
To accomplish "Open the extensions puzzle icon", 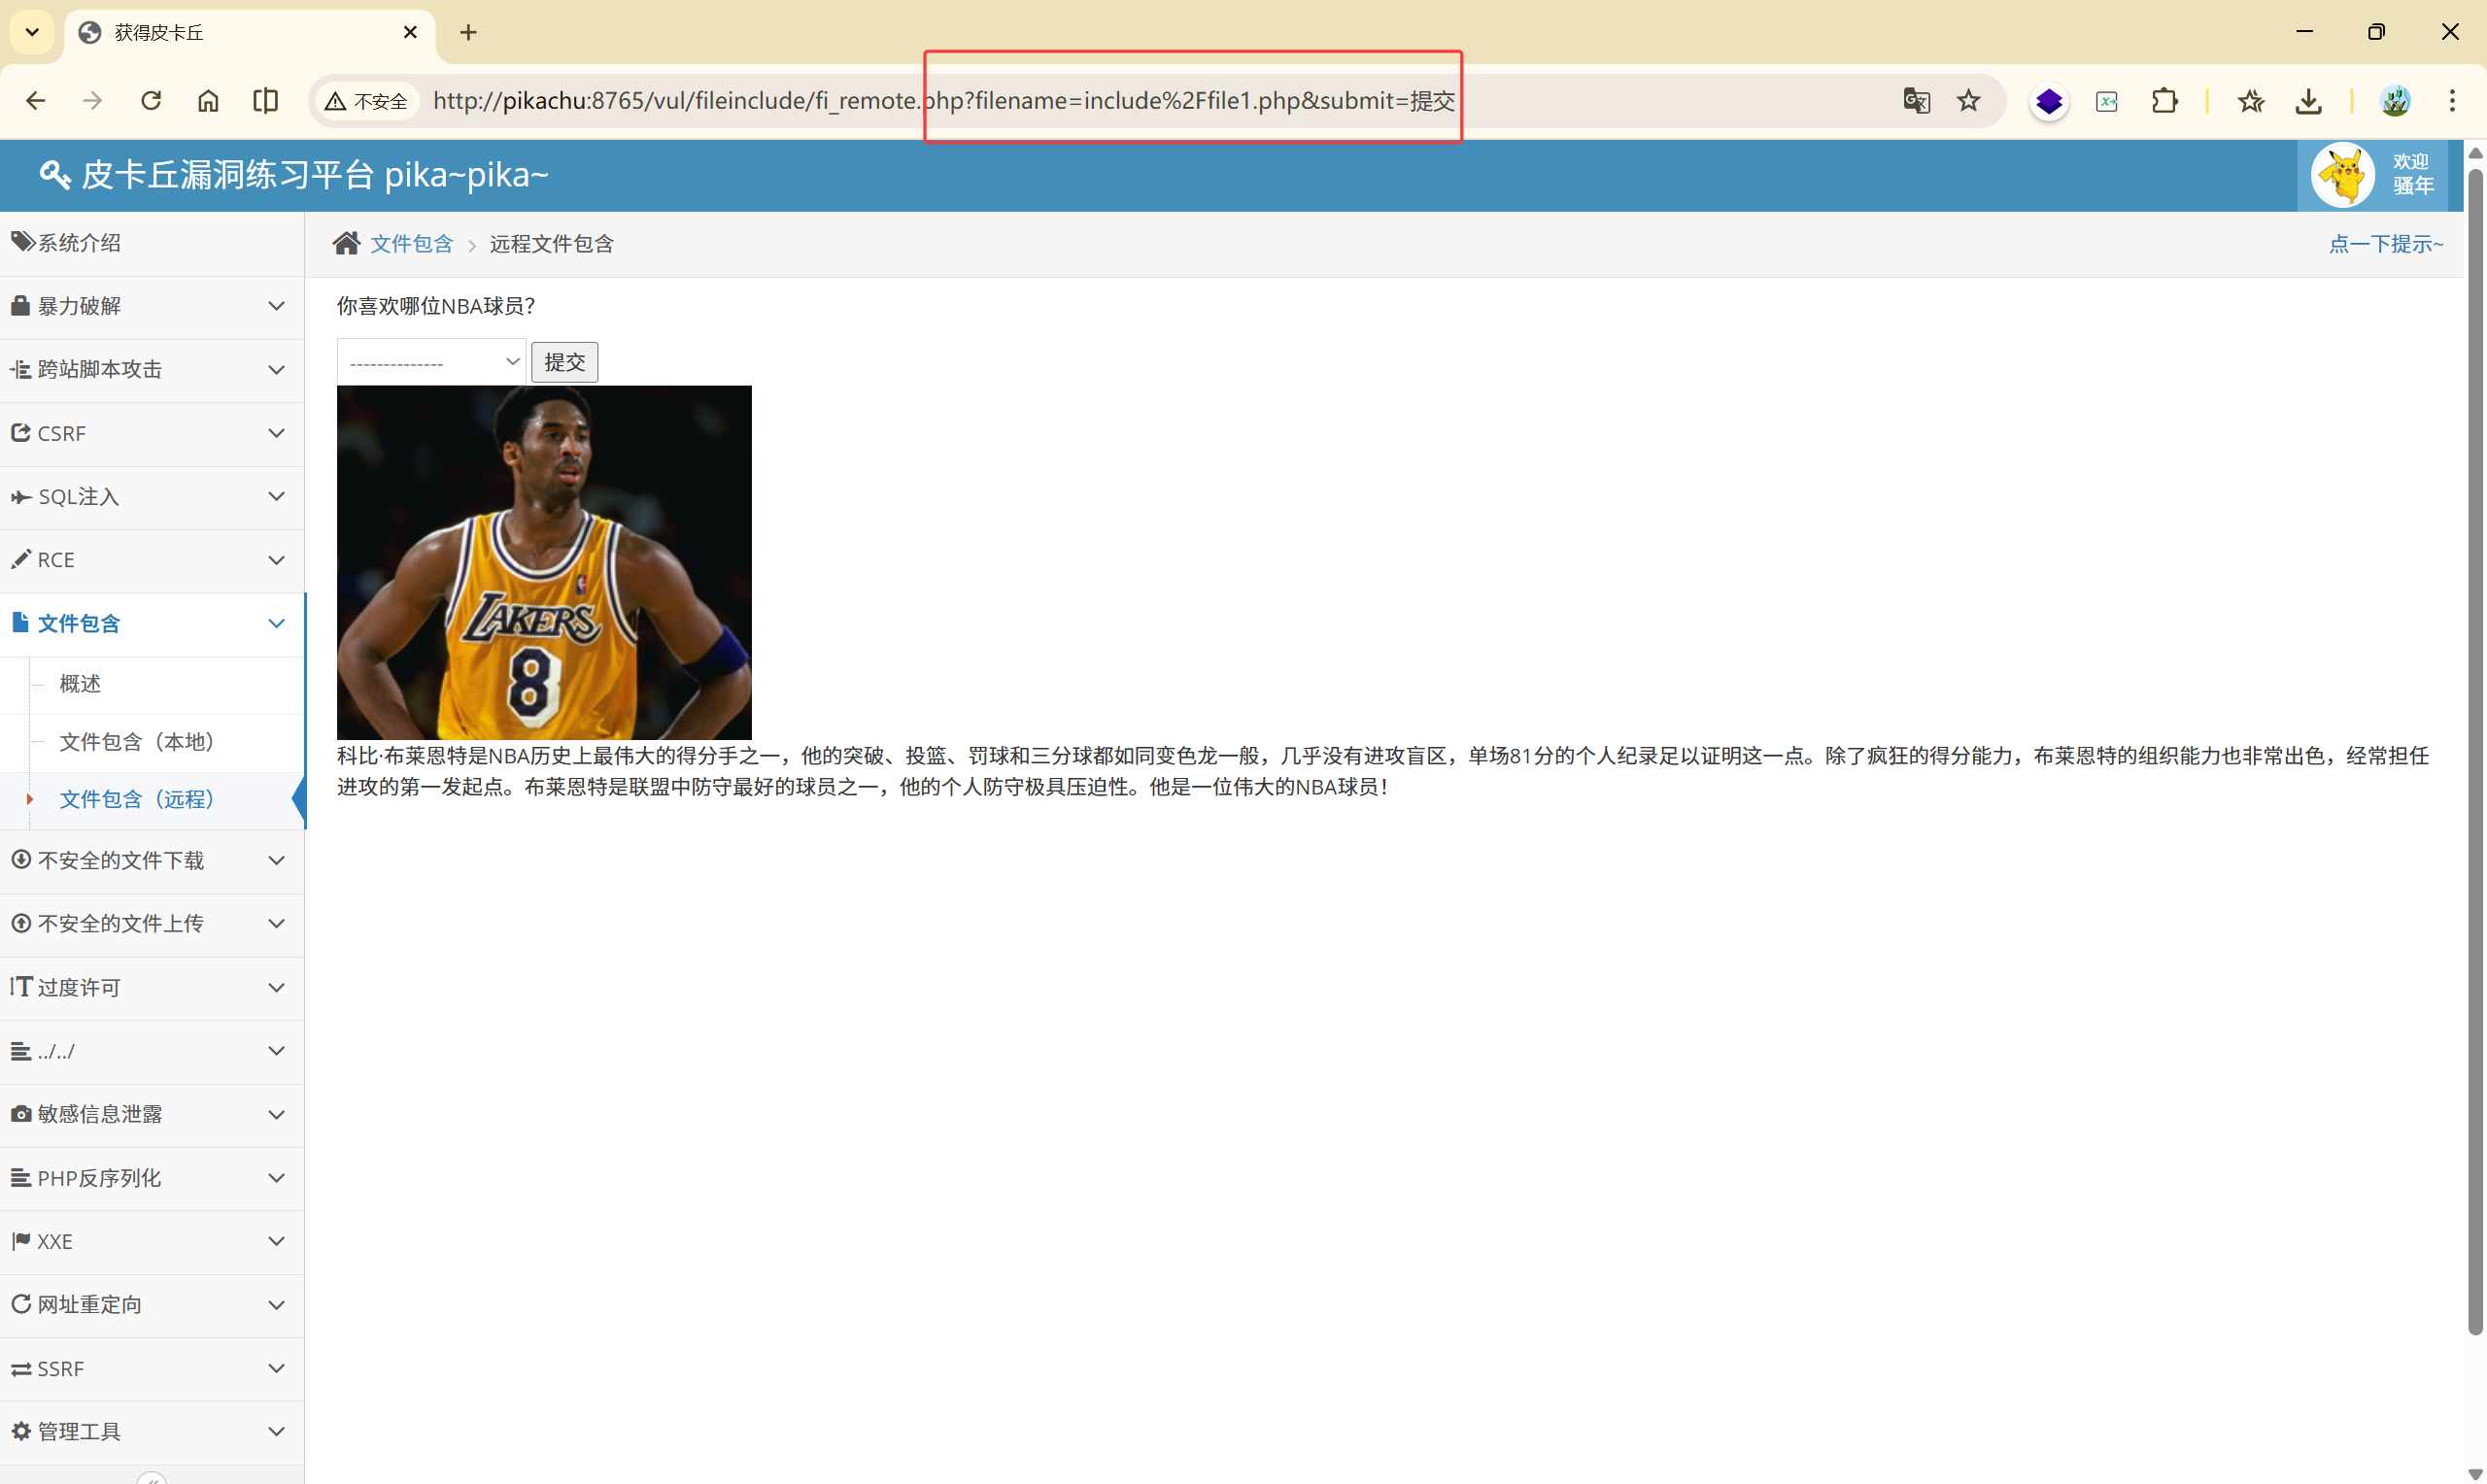I will pos(2164,101).
